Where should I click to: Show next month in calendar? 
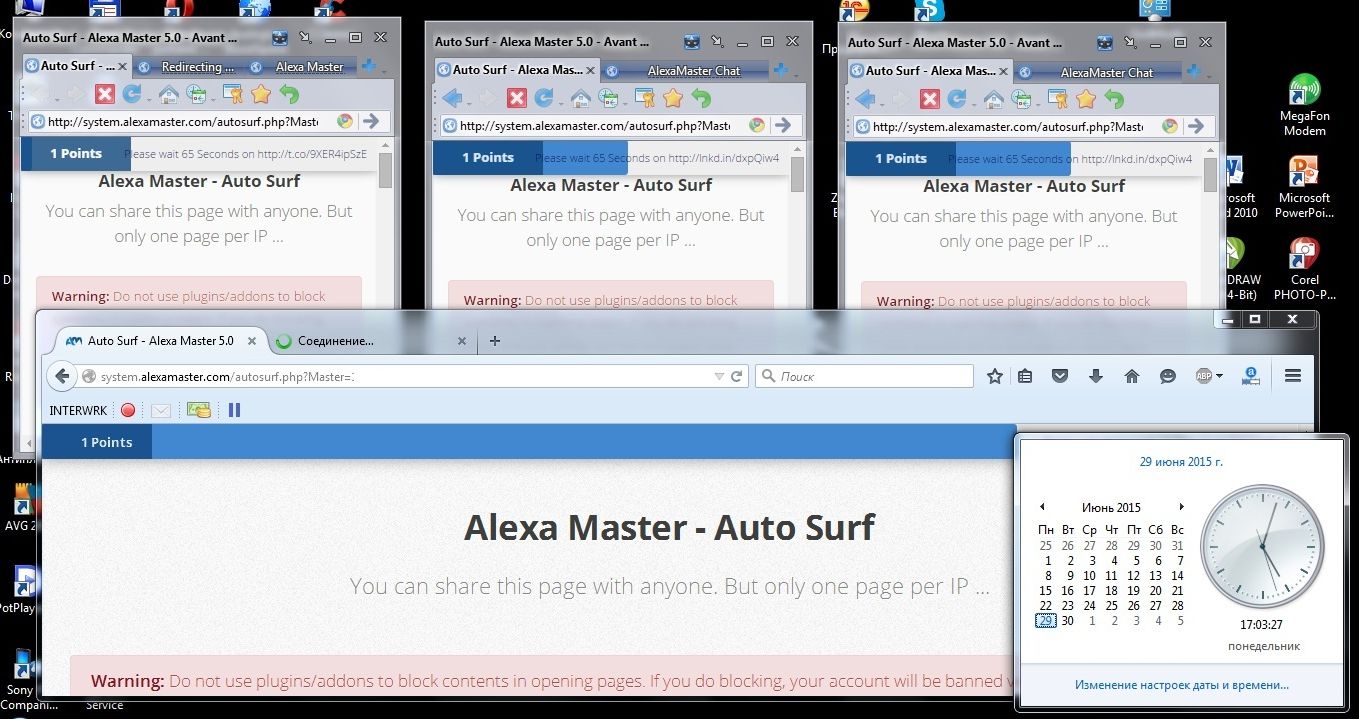pos(1181,507)
